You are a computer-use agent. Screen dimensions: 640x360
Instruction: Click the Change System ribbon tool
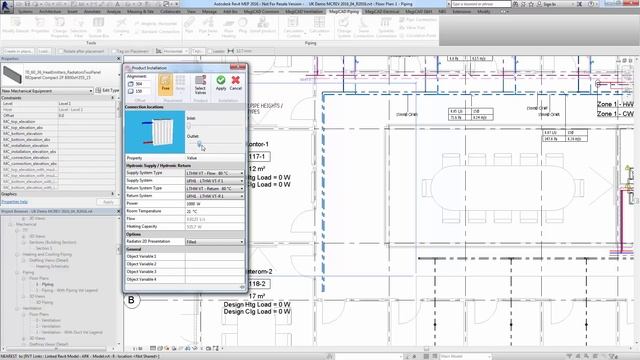(x=344, y=28)
